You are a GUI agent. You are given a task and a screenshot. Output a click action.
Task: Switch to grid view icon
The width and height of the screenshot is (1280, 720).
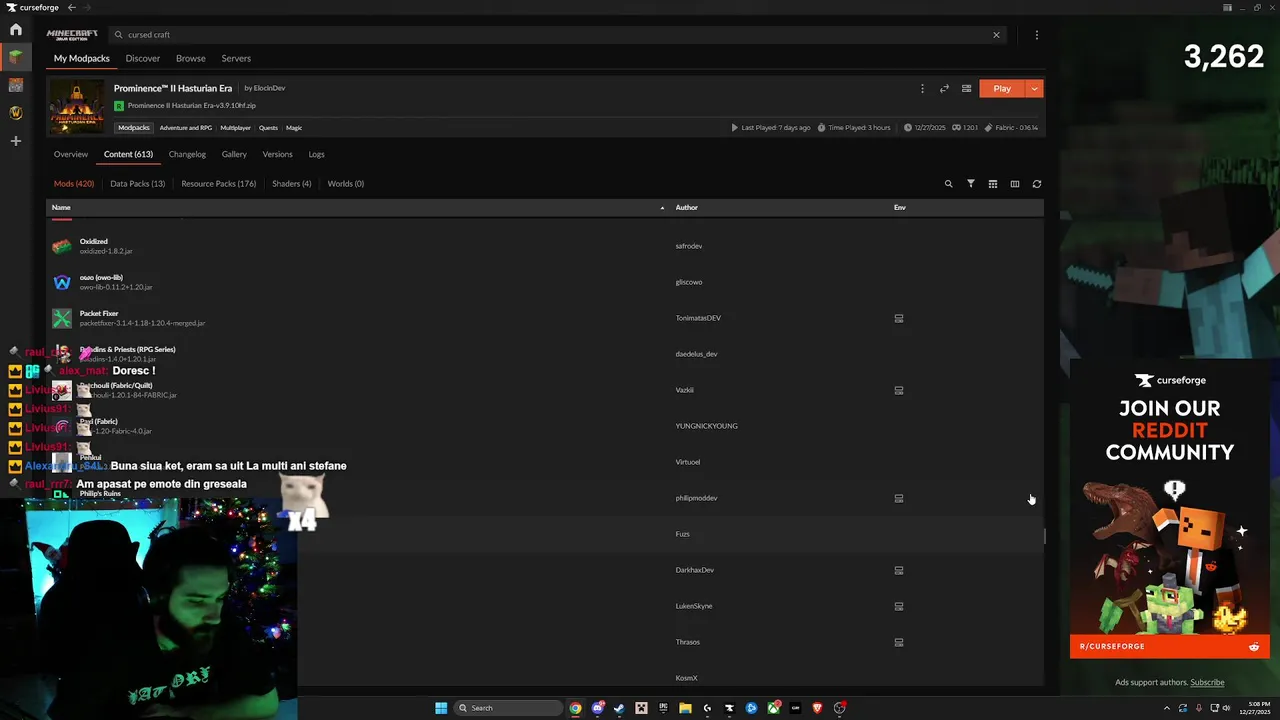(993, 184)
